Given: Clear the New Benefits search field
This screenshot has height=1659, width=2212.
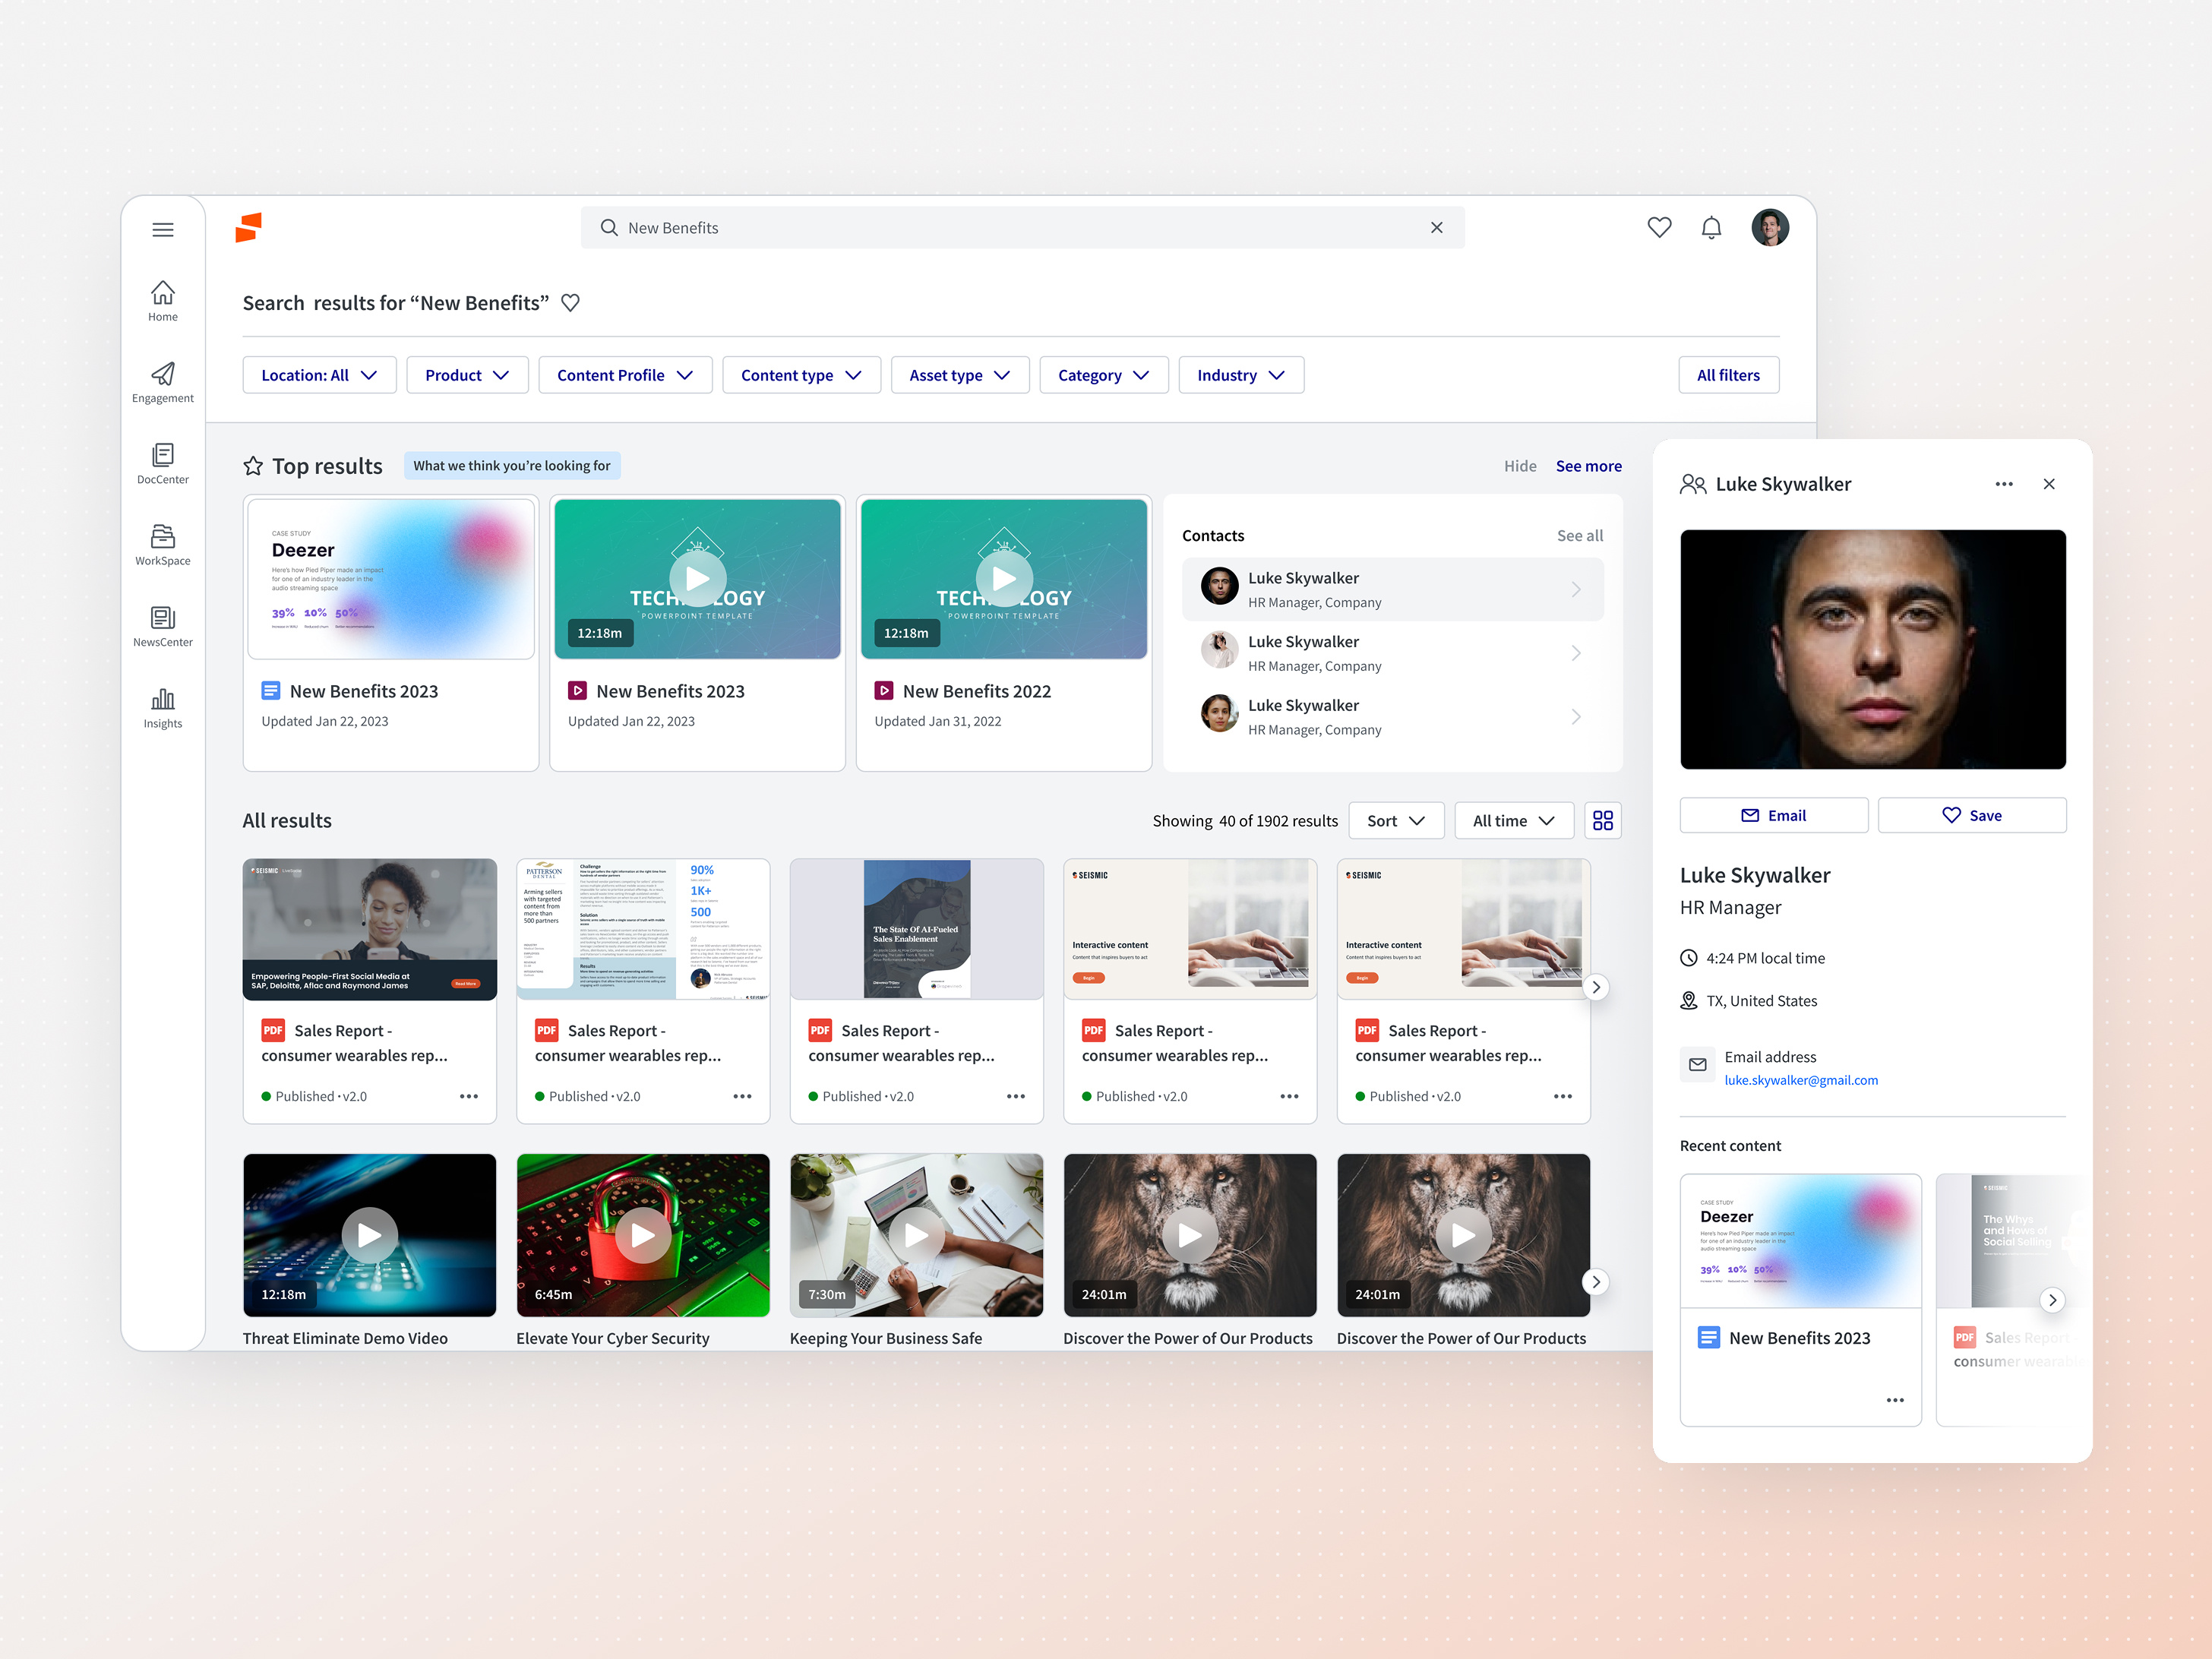Looking at the screenshot, I should [x=1437, y=227].
